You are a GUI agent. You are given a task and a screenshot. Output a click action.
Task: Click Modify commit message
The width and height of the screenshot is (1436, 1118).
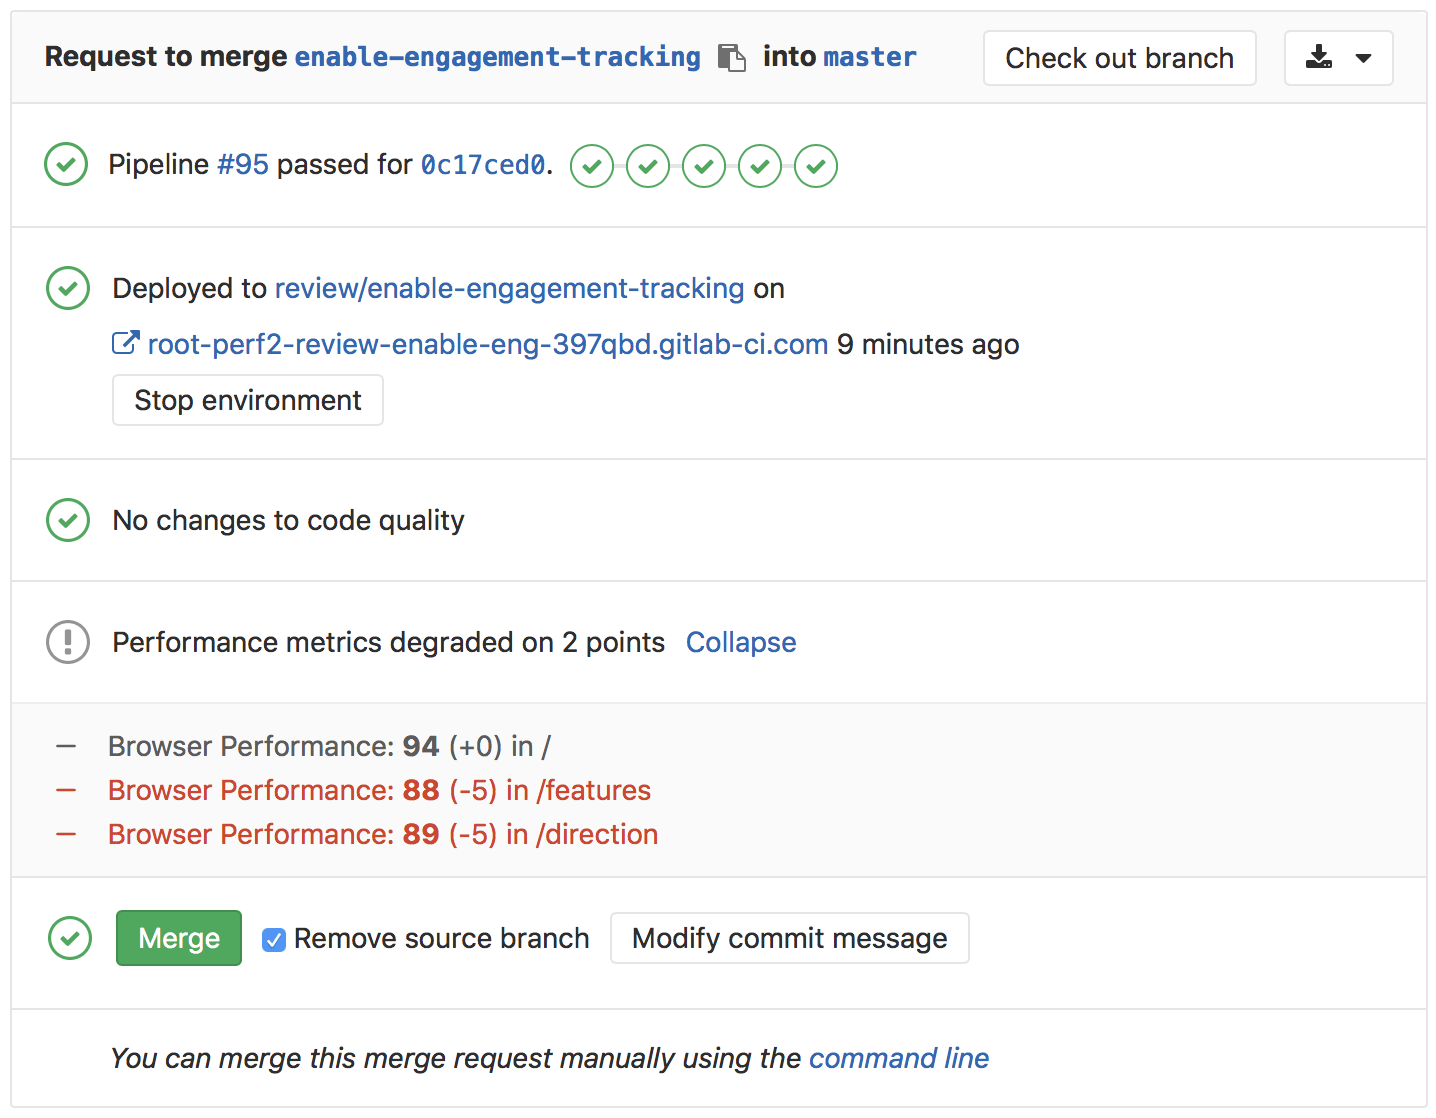coord(789,938)
